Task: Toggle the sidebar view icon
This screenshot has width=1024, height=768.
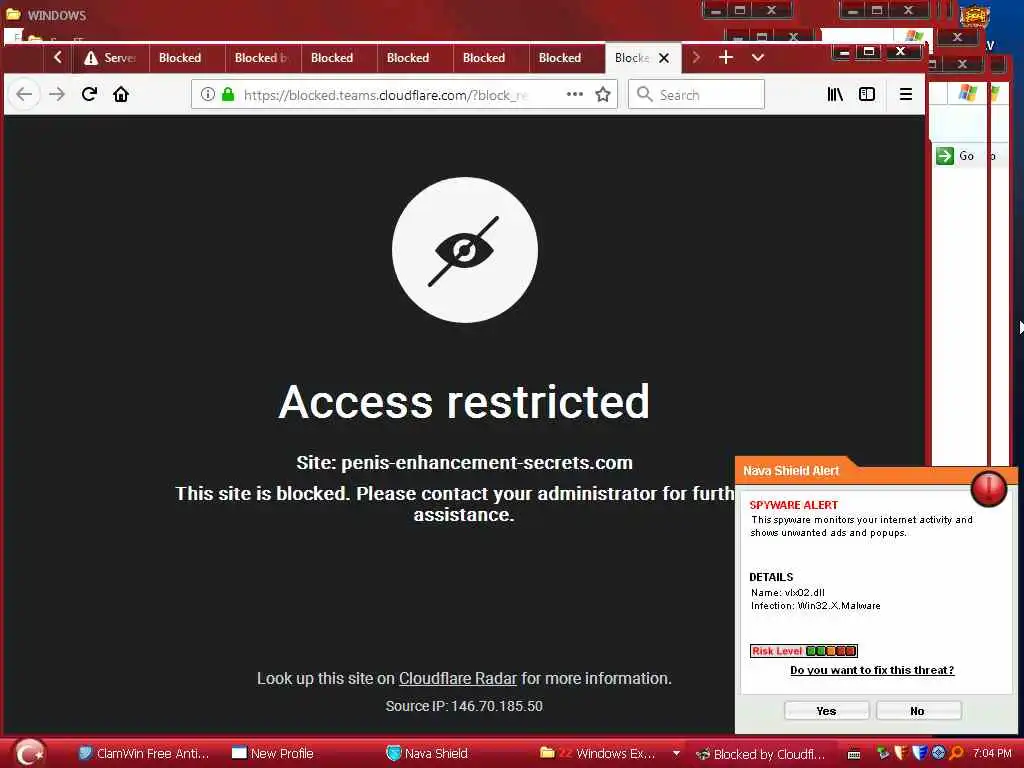Action: click(867, 95)
